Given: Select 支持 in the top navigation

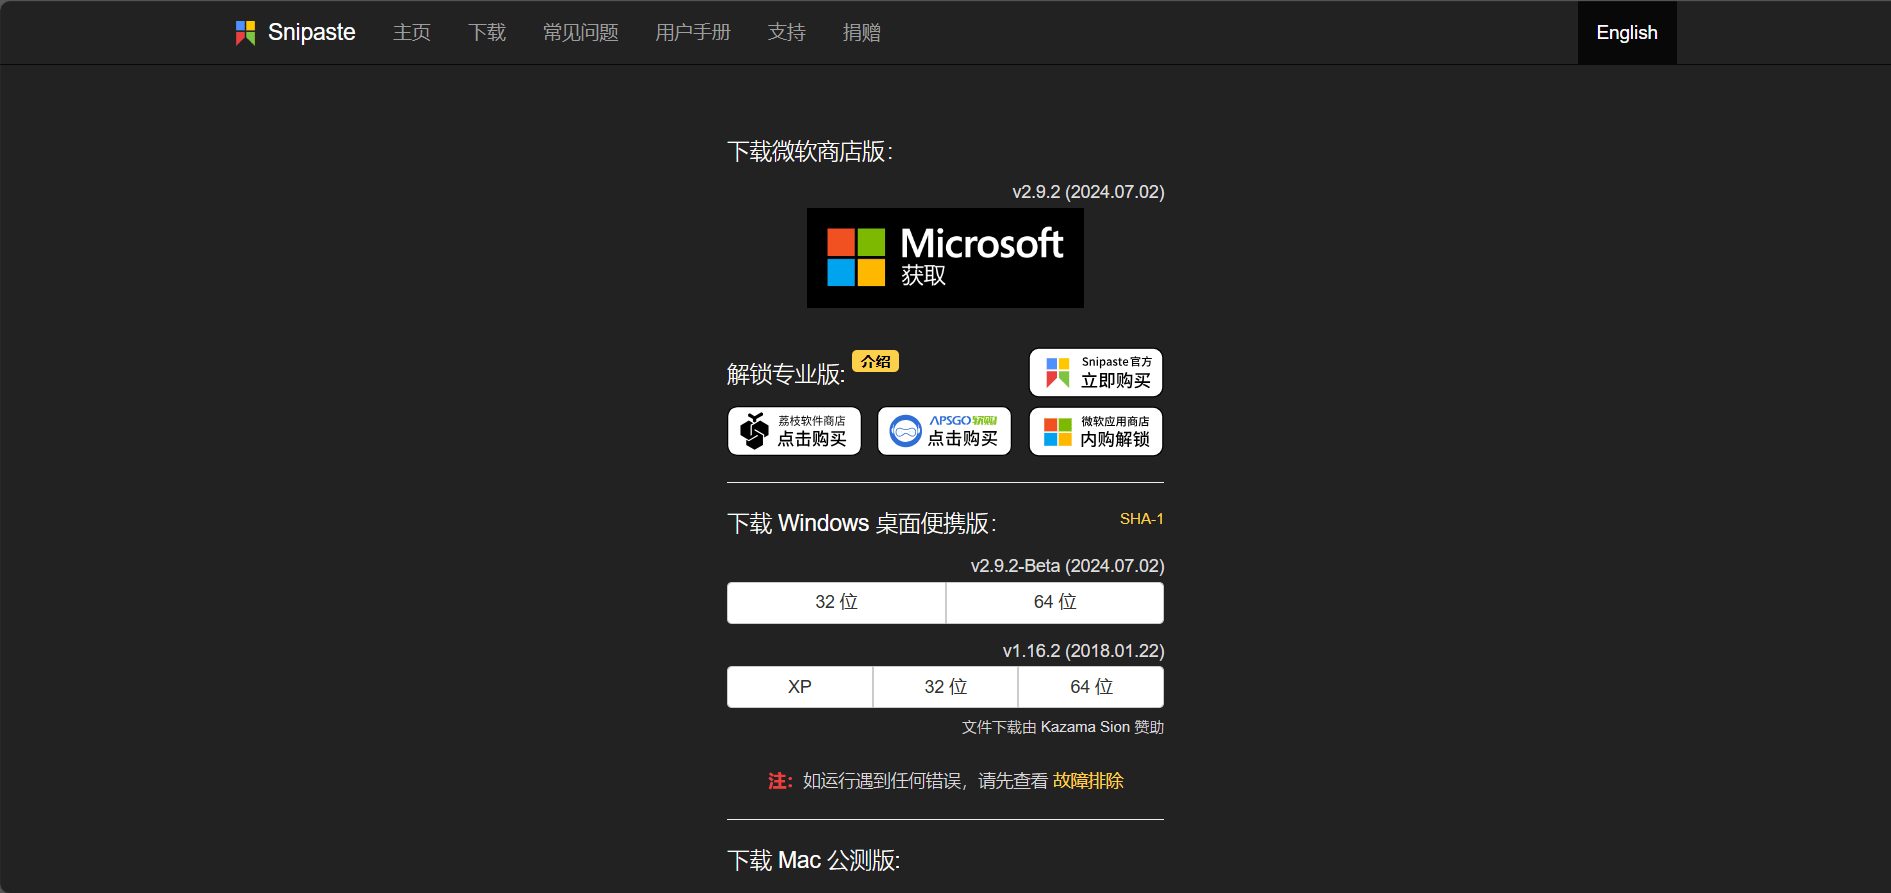Looking at the screenshot, I should (x=787, y=33).
